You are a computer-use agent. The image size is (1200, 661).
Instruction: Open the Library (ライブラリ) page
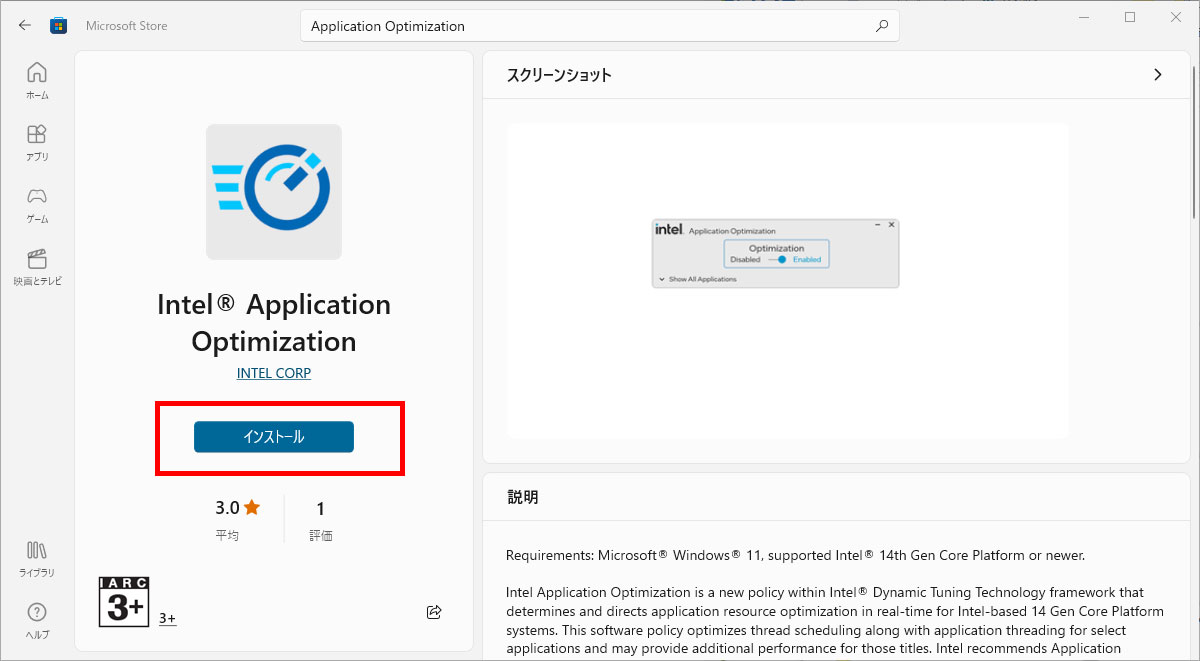(37, 559)
